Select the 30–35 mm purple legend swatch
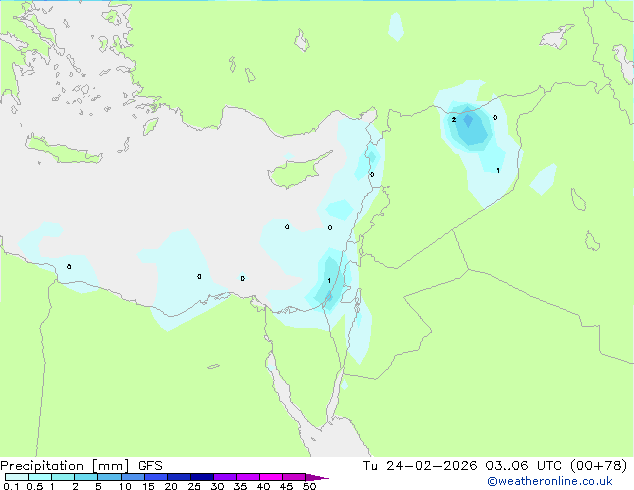 tap(224, 477)
